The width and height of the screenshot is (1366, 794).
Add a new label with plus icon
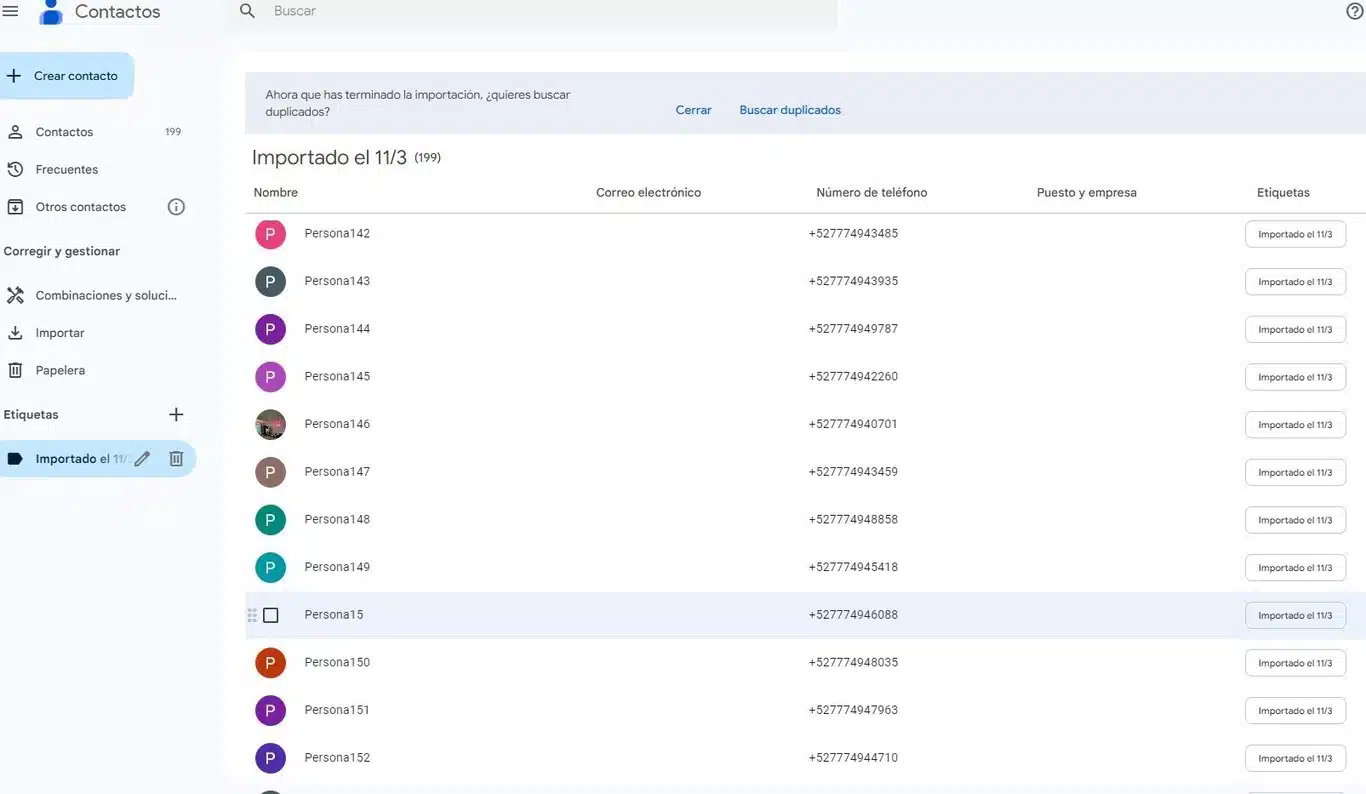tap(176, 414)
